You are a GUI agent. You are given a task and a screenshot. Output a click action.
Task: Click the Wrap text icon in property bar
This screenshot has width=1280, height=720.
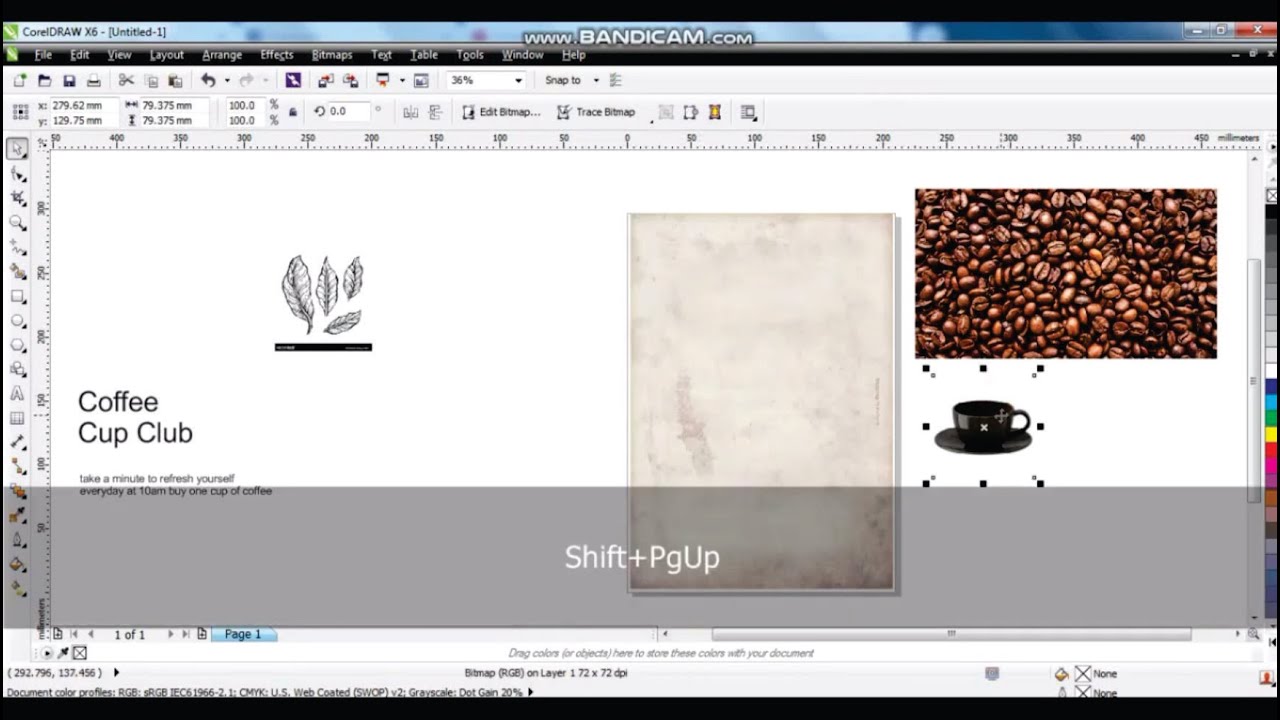(x=748, y=112)
